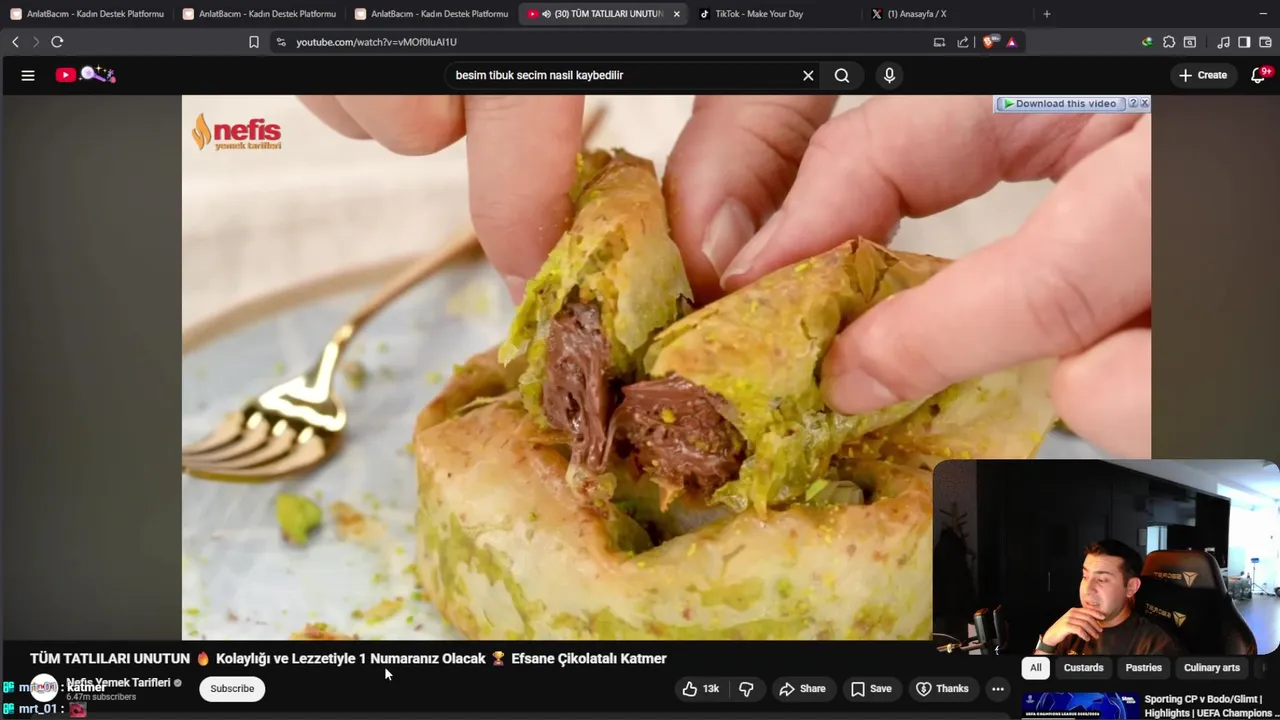Open a new browser tab
Screen dimensions: 1280x720
click(1047, 14)
